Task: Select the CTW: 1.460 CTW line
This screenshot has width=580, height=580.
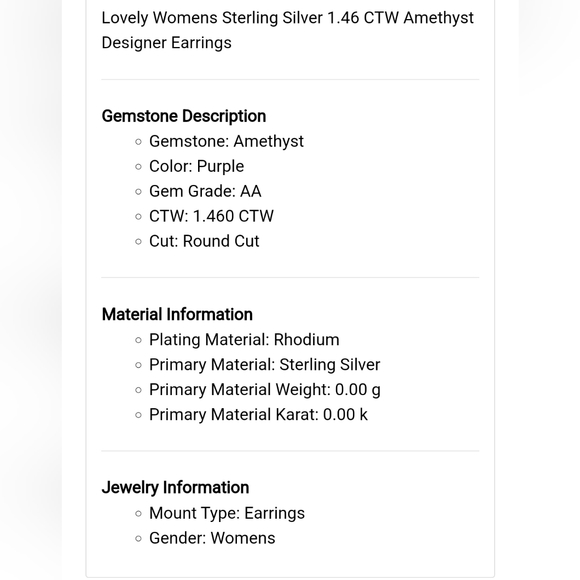Action: 211,216
